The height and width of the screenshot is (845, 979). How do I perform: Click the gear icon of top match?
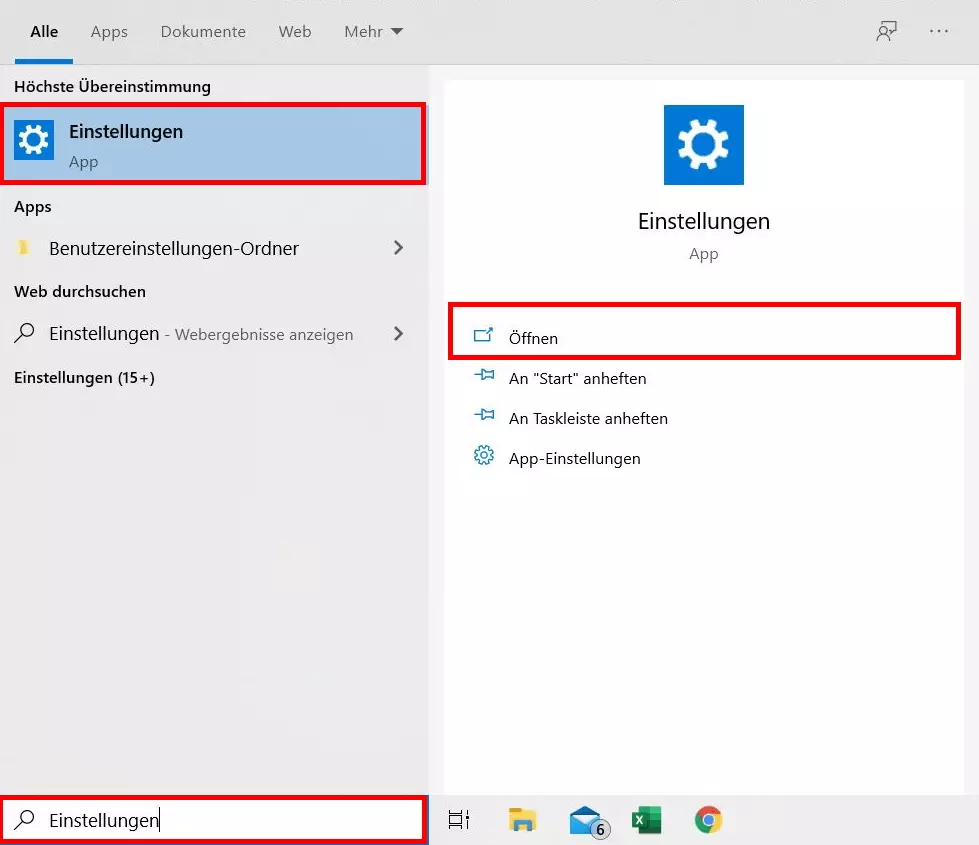[34, 140]
